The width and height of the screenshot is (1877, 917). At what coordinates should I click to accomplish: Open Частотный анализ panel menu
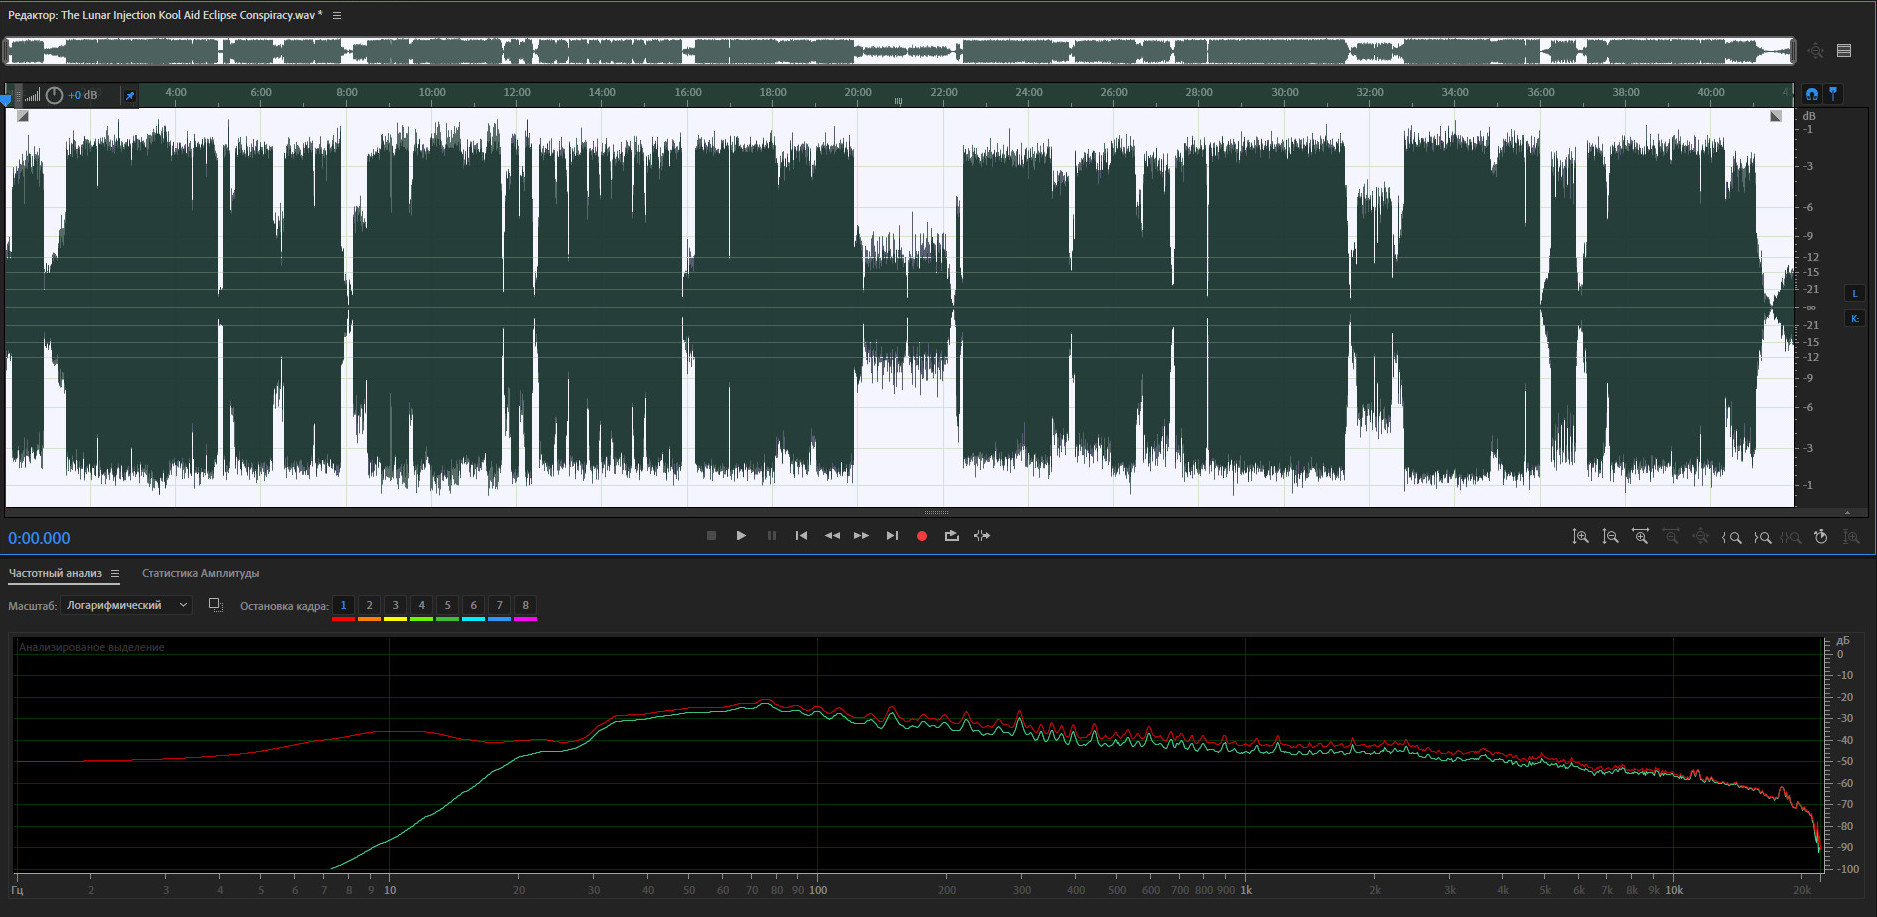pyautogui.click(x=115, y=573)
